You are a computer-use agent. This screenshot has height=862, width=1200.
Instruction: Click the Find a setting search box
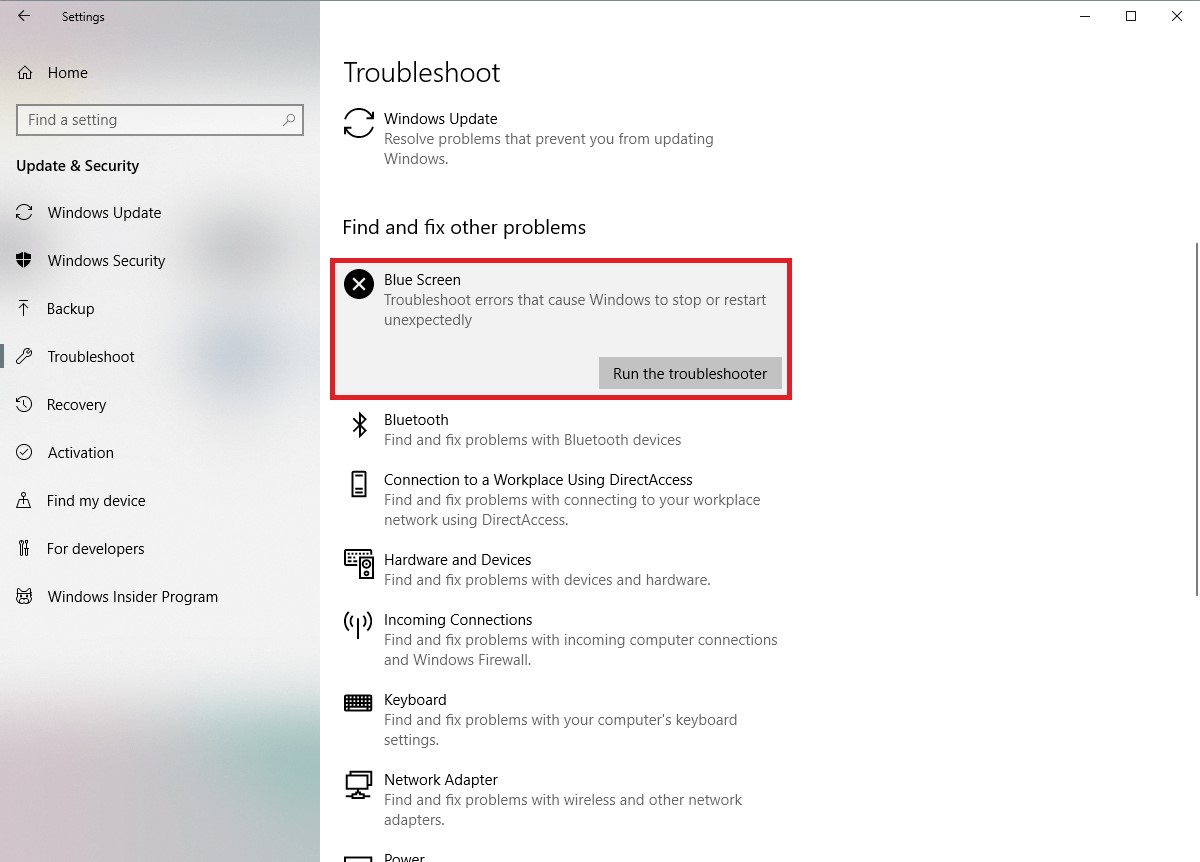point(150,120)
